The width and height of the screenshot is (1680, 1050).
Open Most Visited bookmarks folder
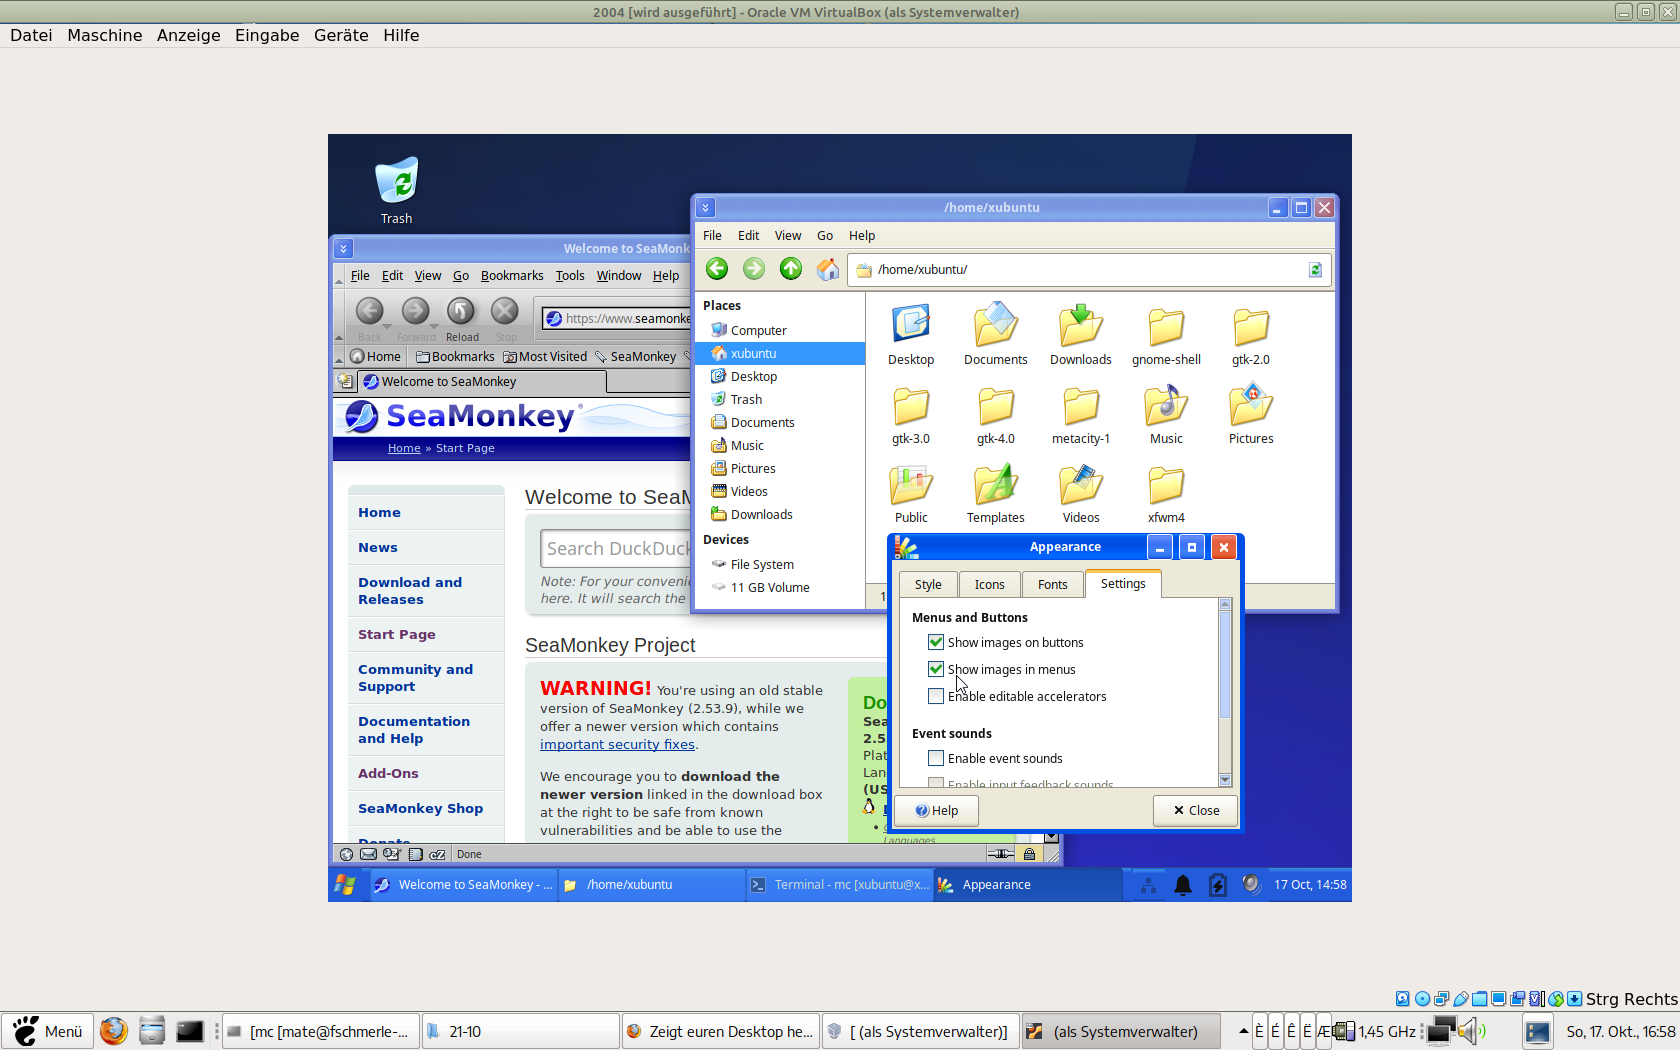[545, 357]
